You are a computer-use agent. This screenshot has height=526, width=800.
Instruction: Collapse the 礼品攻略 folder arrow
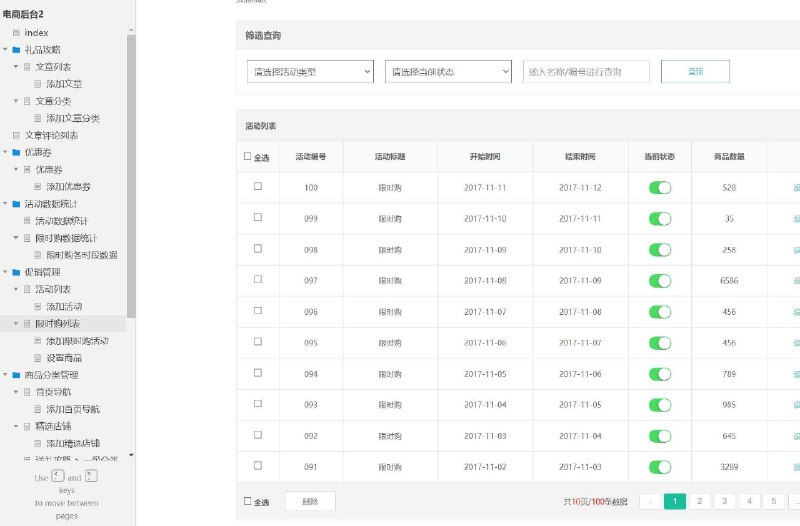click(5, 50)
